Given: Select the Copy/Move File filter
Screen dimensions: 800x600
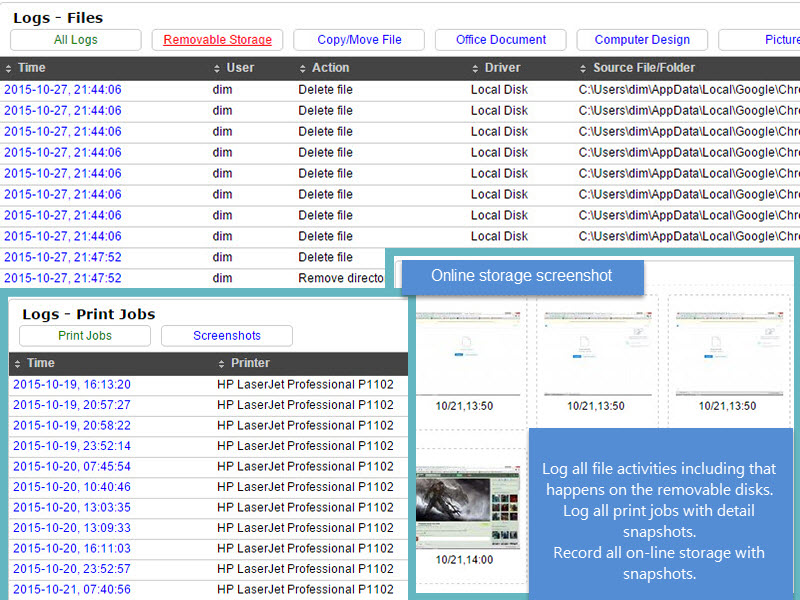Looking at the screenshot, I should click(359, 40).
